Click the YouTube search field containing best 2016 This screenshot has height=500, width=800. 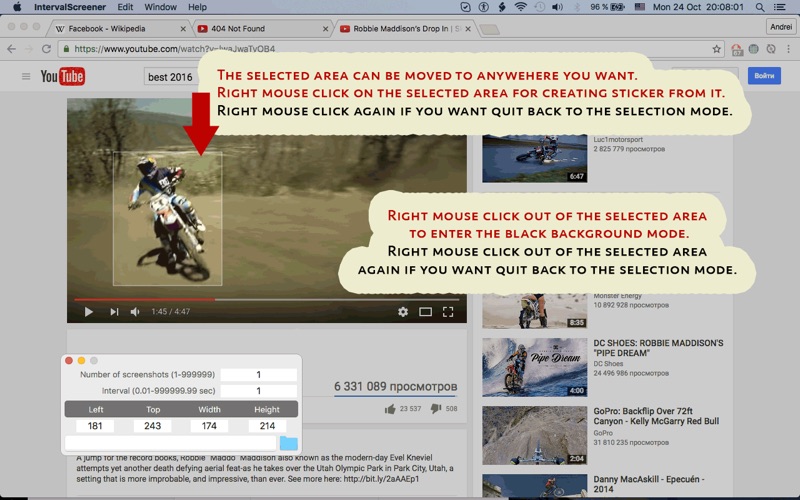pyautogui.click(x=171, y=77)
